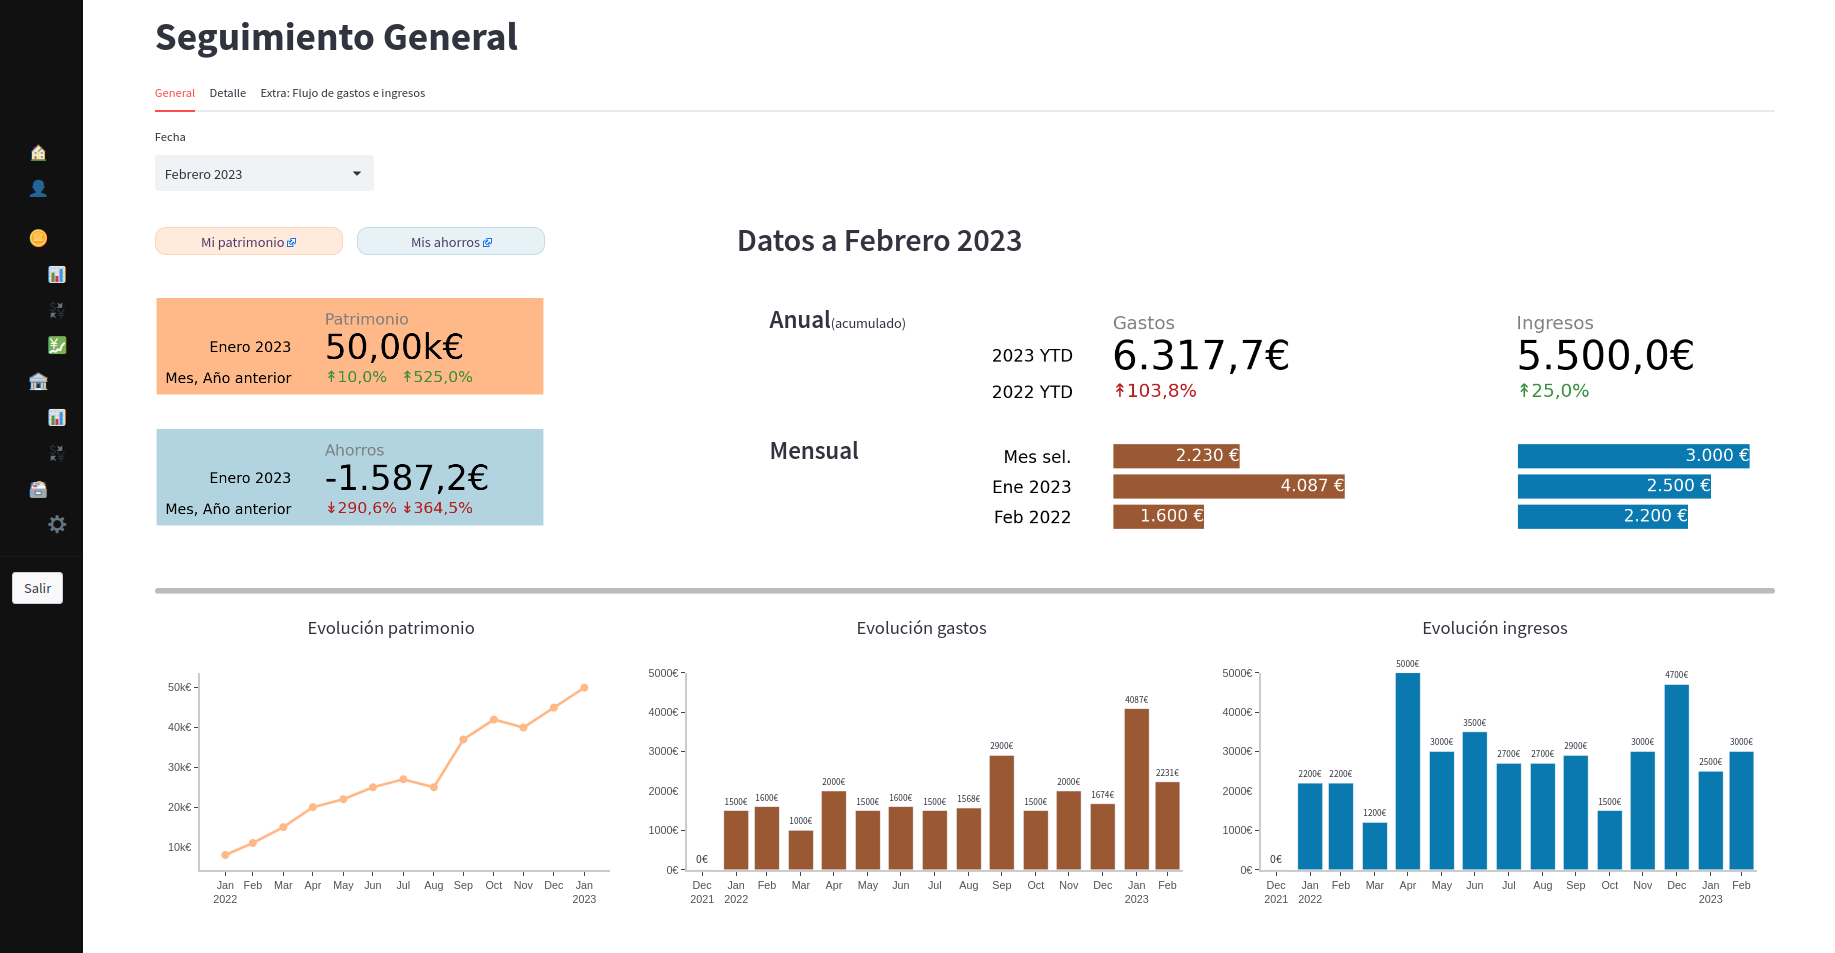
Task: Select the orange Patrimonio summary card
Action: coord(349,345)
